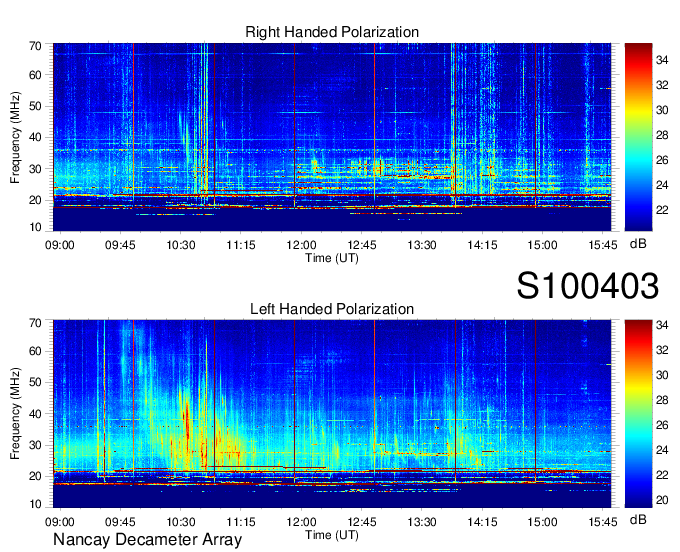Image resolution: width=680 pixels, height=552 pixels.
Task: Click the 13:30 tick on upper time axis
Action: pos(422,245)
